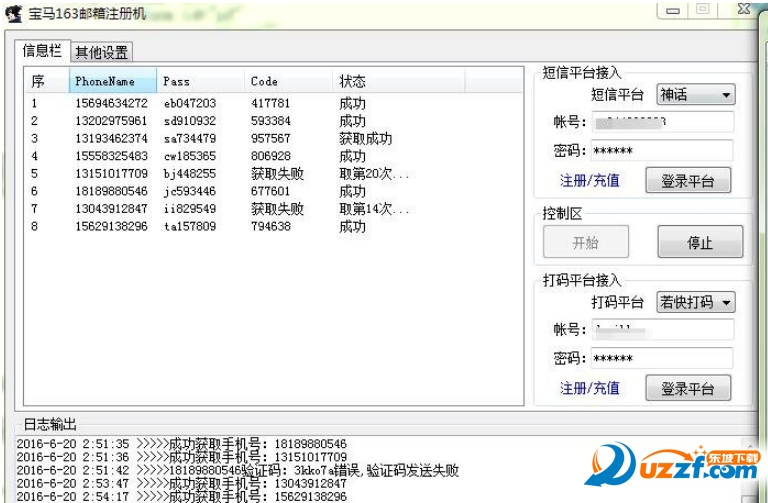Screen dimensions: 768x503
Task: Click 登录平台 under 短信平台接入
Action: pos(688,181)
